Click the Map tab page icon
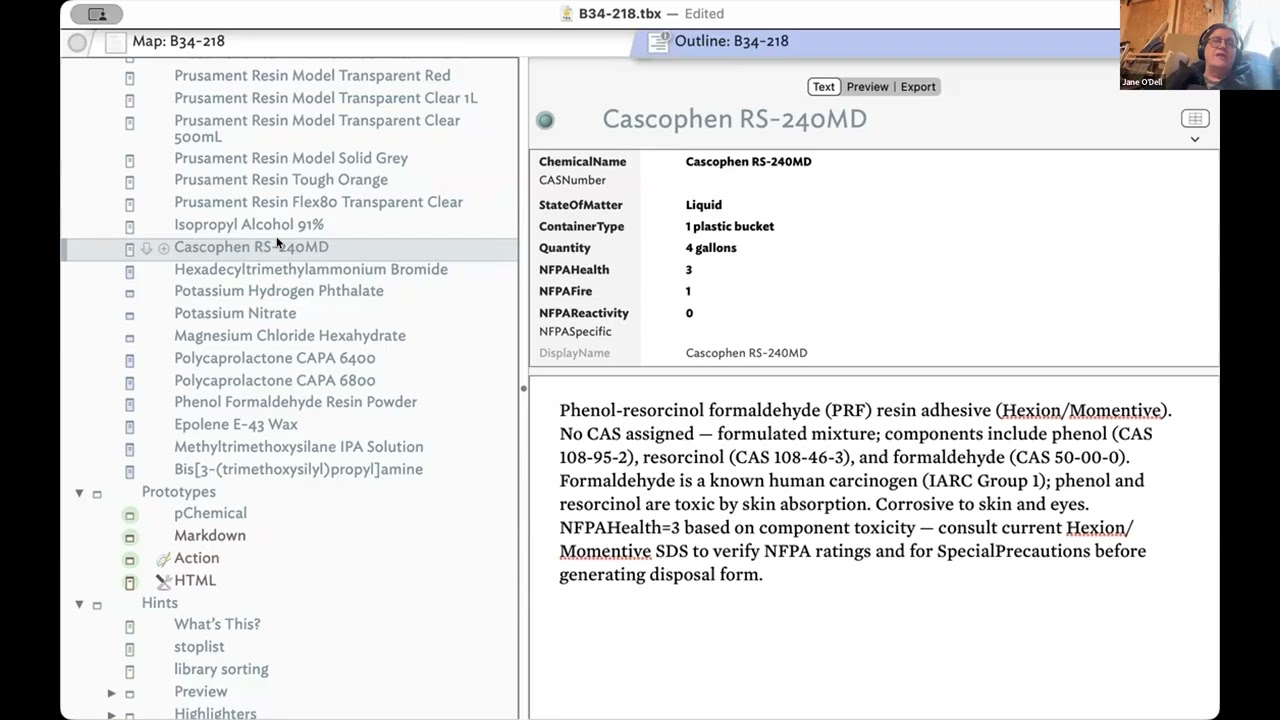The image size is (1280, 720). coord(116,42)
